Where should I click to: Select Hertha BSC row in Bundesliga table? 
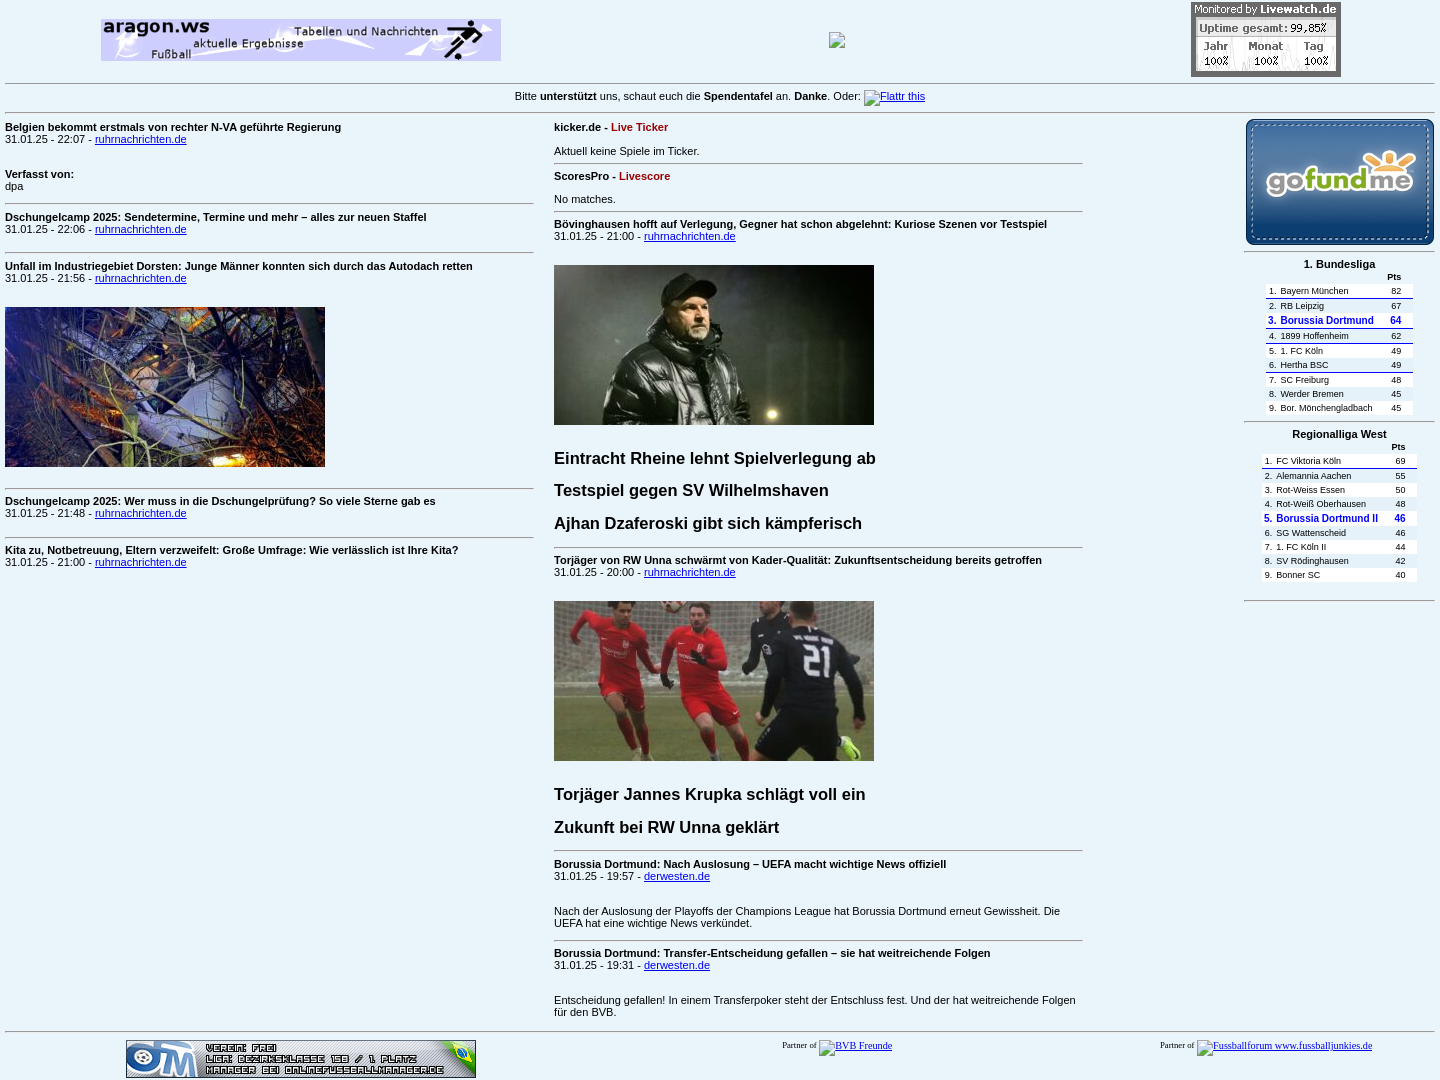1339,365
